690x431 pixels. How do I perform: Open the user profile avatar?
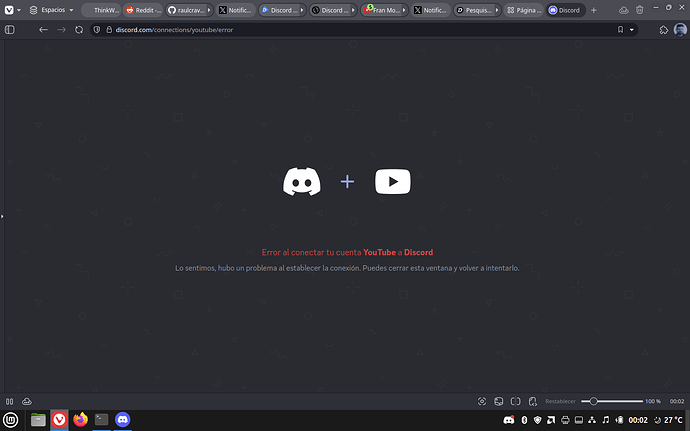(x=680, y=29)
